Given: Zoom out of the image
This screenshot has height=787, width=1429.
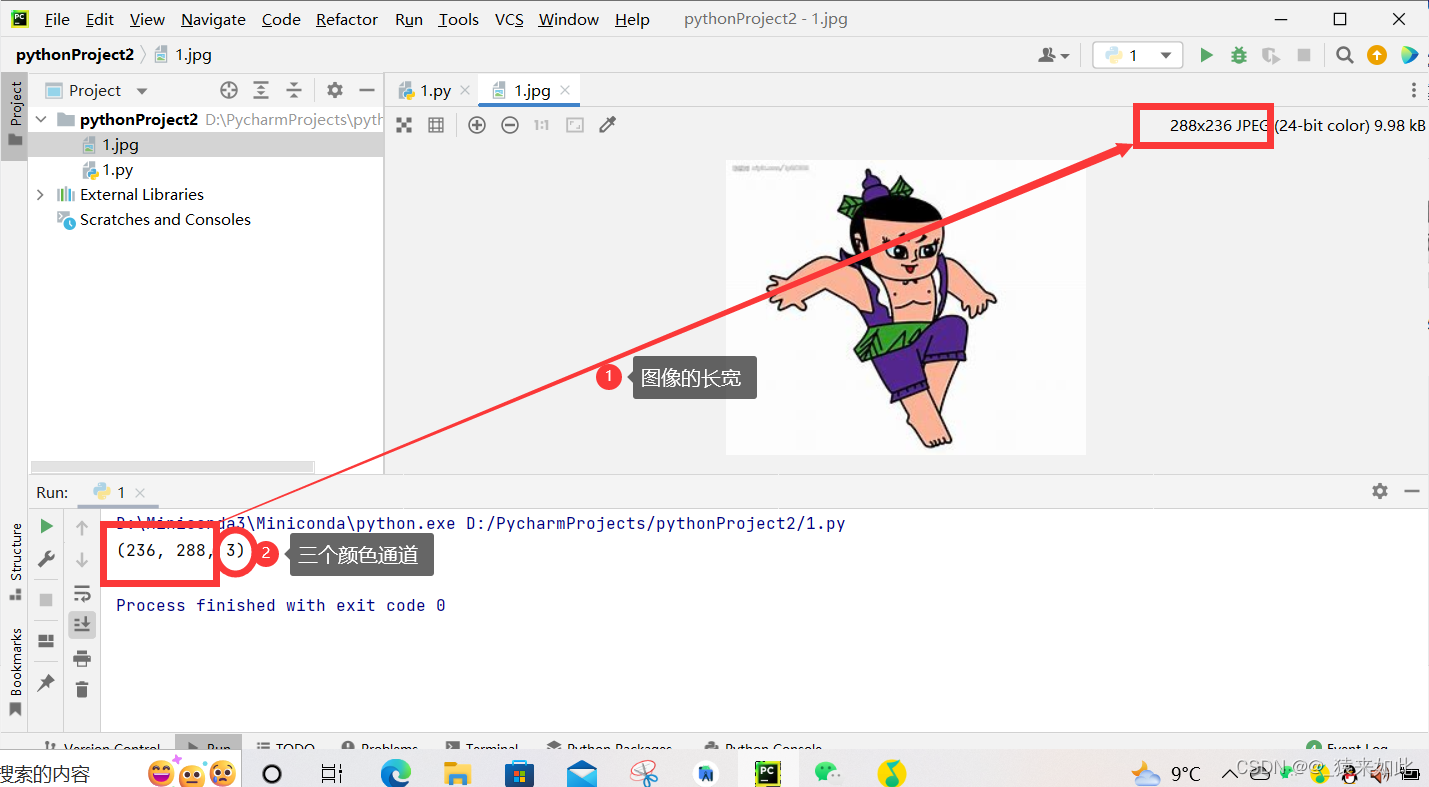Looking at the screenshot, I should [x=510, y=125].
